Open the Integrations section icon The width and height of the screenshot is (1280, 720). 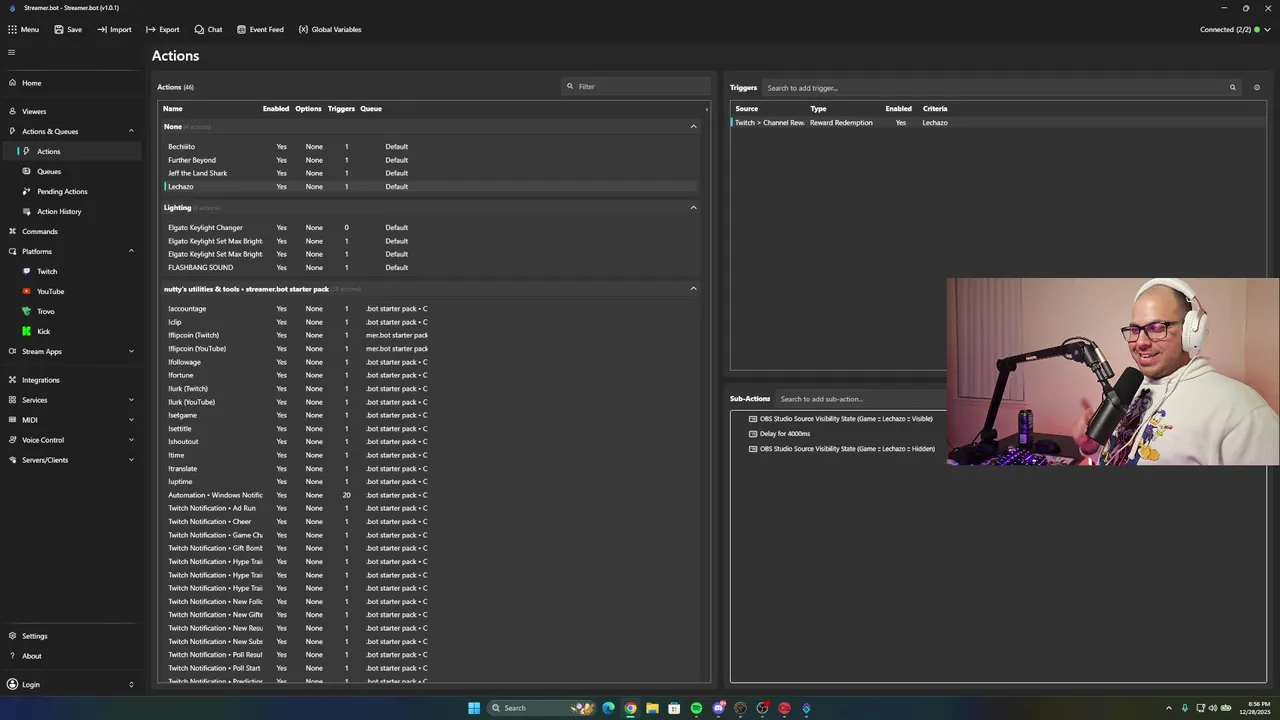tap(12, 380)
